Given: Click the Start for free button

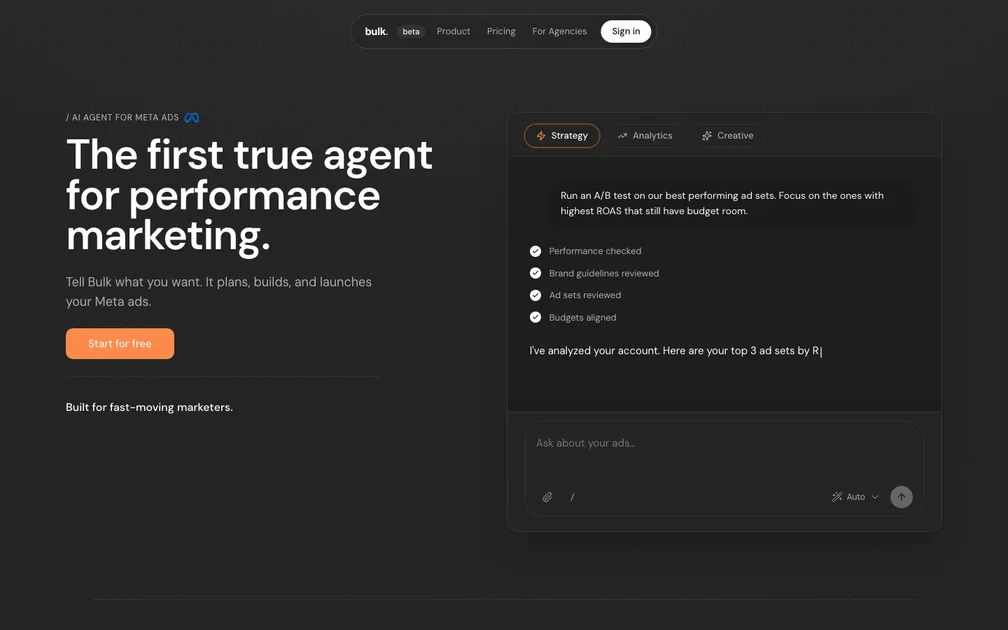Looking at the screenshot, I should tap(120, 343).
